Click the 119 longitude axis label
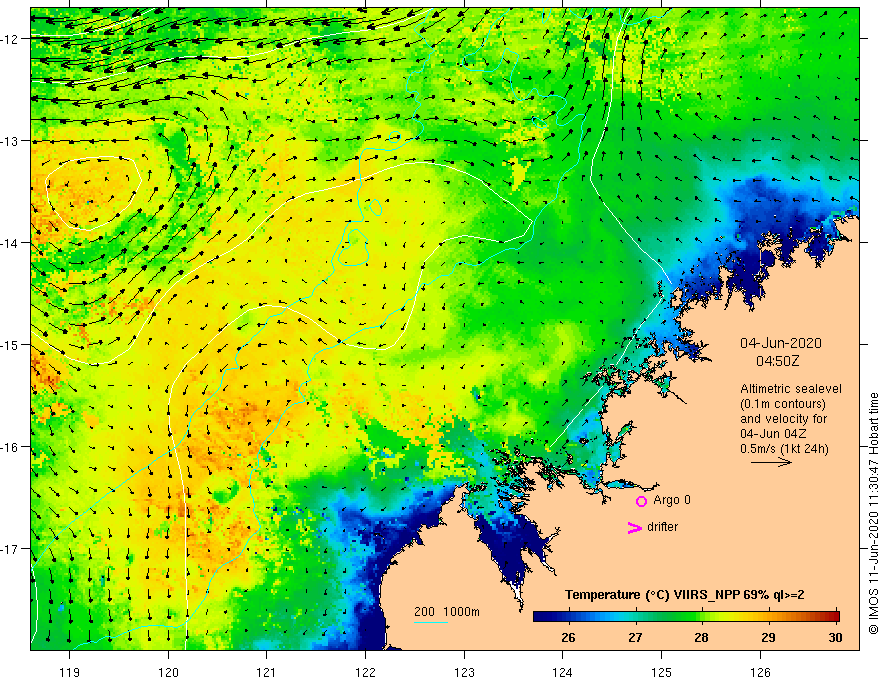 [70, 672]
